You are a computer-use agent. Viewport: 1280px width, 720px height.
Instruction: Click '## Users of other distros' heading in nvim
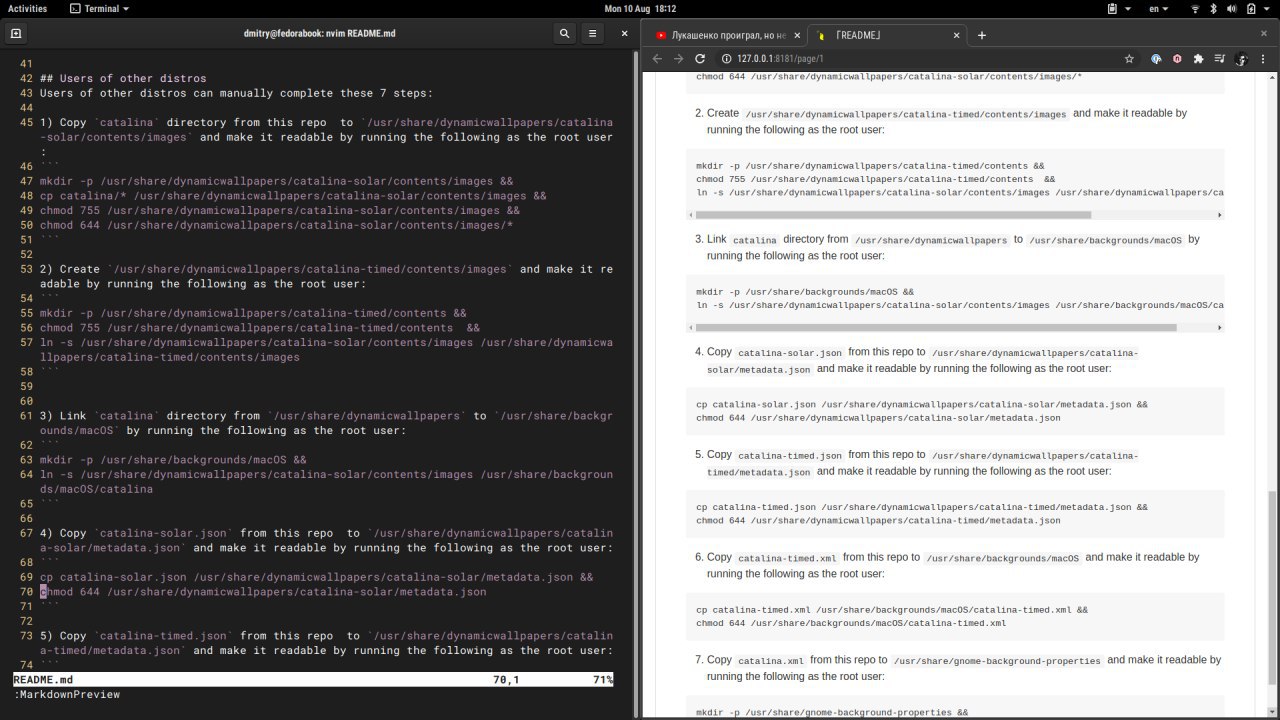coord(123,78)
